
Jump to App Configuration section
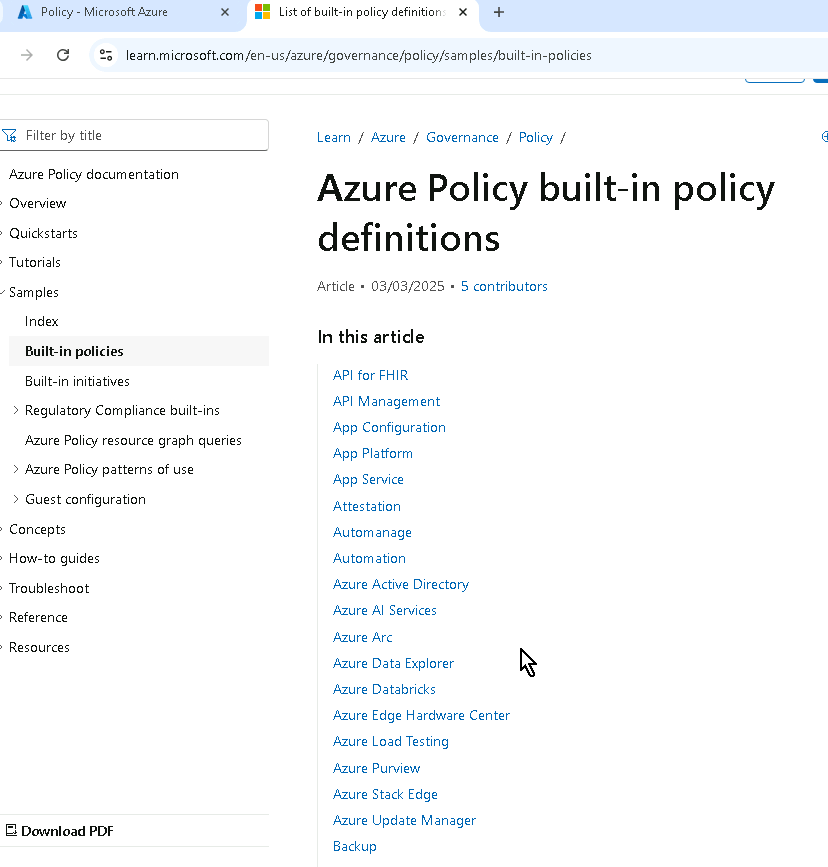(389, 427)
